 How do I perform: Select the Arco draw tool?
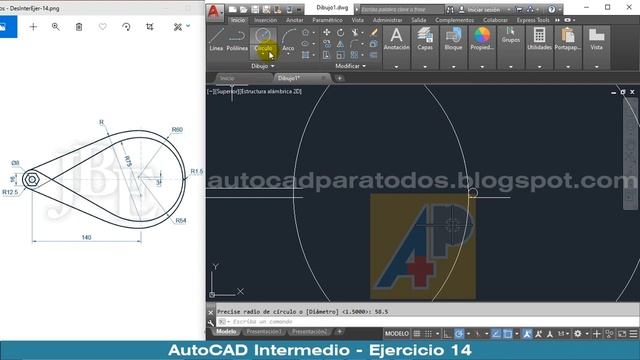coord(288,40)
